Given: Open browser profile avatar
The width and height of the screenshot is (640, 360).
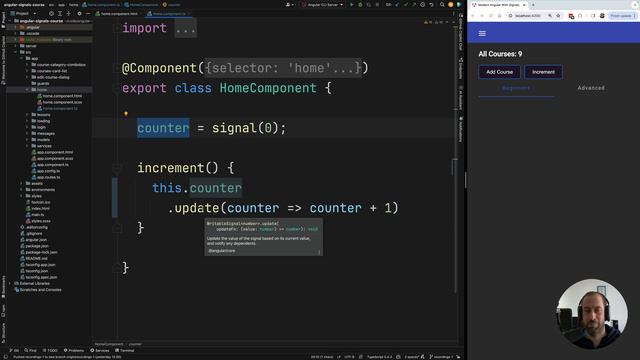Looking at the screenshot, I should click(x=602, y=16).
